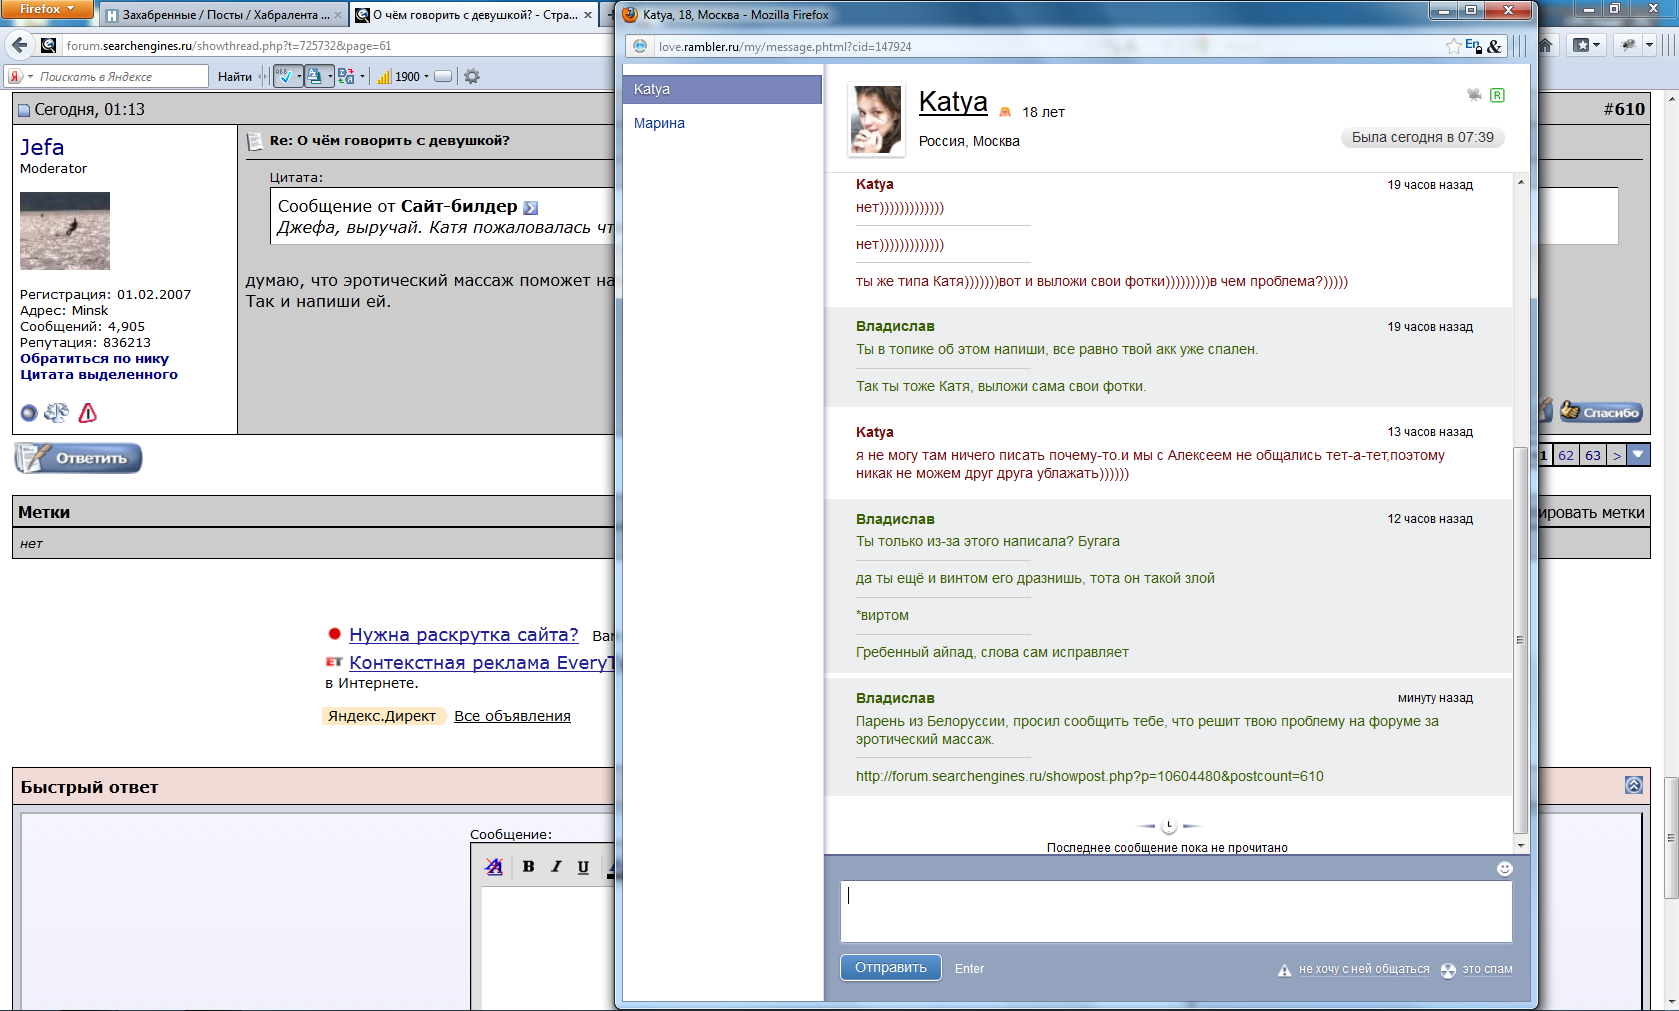
Task: Open the spell check dropdown arrow in Yandex bar
Action: pyautogui.click(x=299, y=77)
